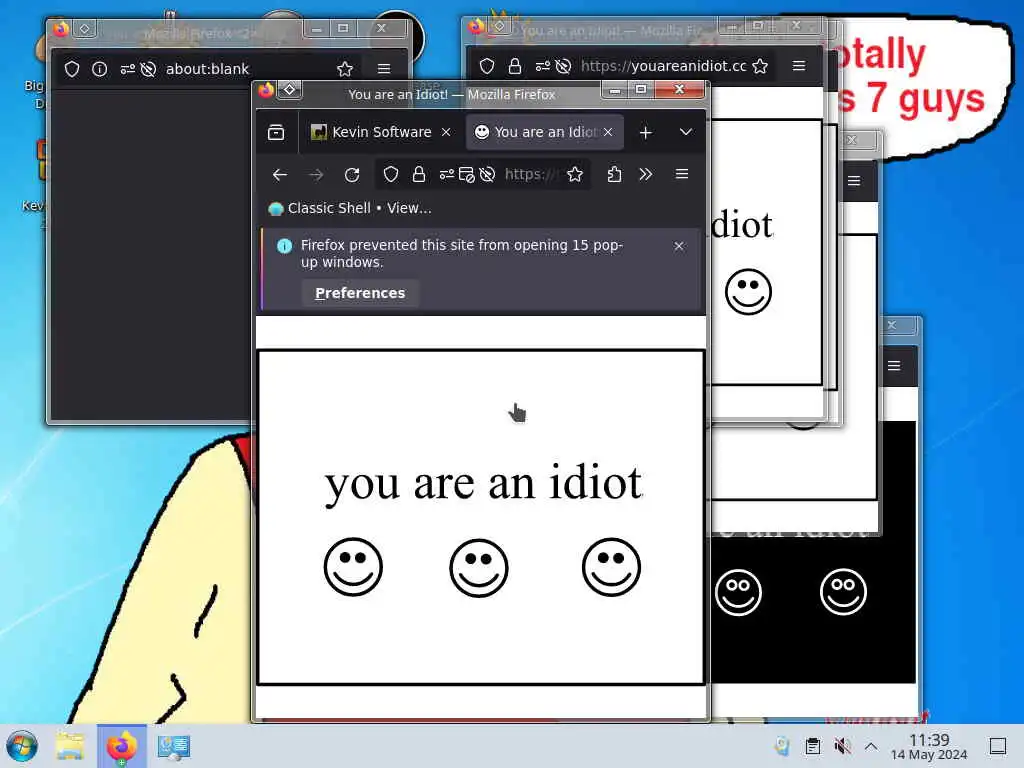1024x768 pixels.
Task: Reload the current page
Action: 352,174
